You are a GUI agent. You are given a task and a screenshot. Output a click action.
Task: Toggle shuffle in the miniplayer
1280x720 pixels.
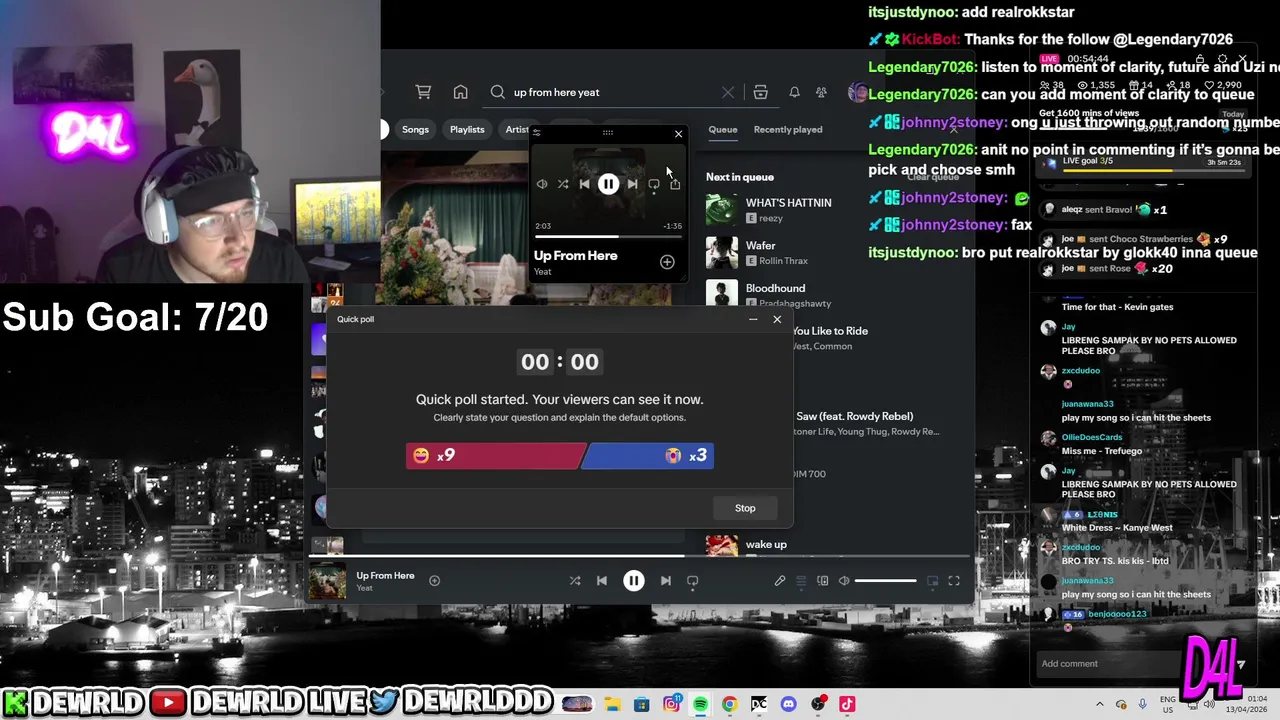point(563,184)
